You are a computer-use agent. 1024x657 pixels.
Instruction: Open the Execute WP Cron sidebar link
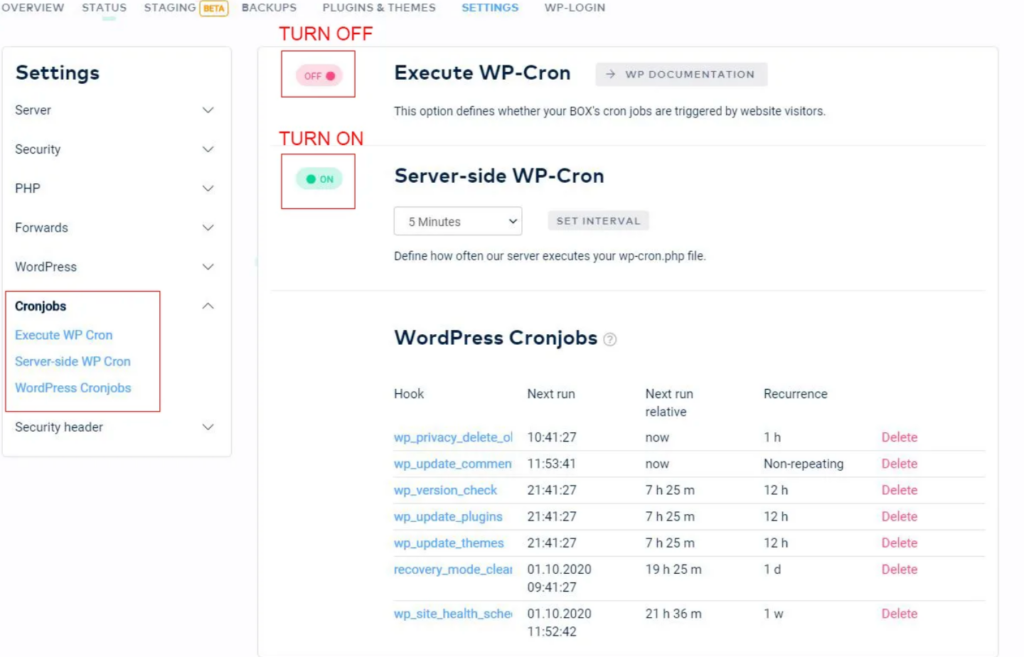point(63,335)
